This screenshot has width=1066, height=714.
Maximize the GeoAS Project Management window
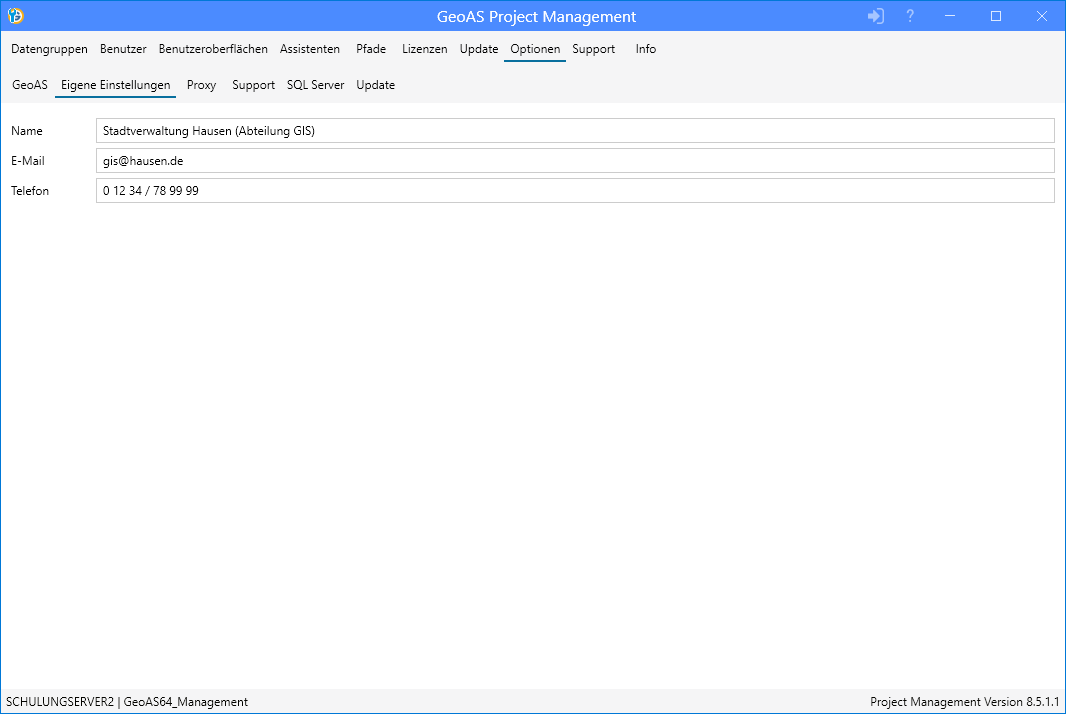click(996, 16)
